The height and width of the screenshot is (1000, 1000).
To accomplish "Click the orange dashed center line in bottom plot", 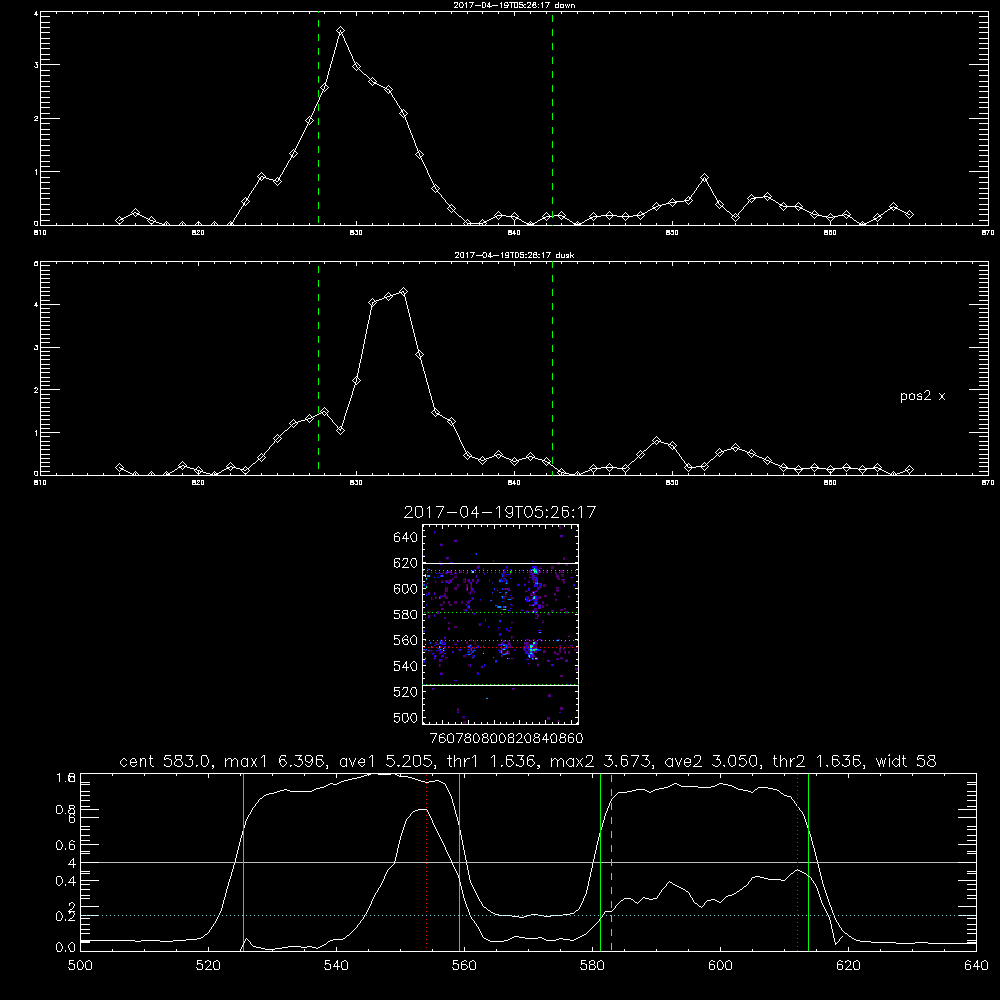I will tap(611, 862).
